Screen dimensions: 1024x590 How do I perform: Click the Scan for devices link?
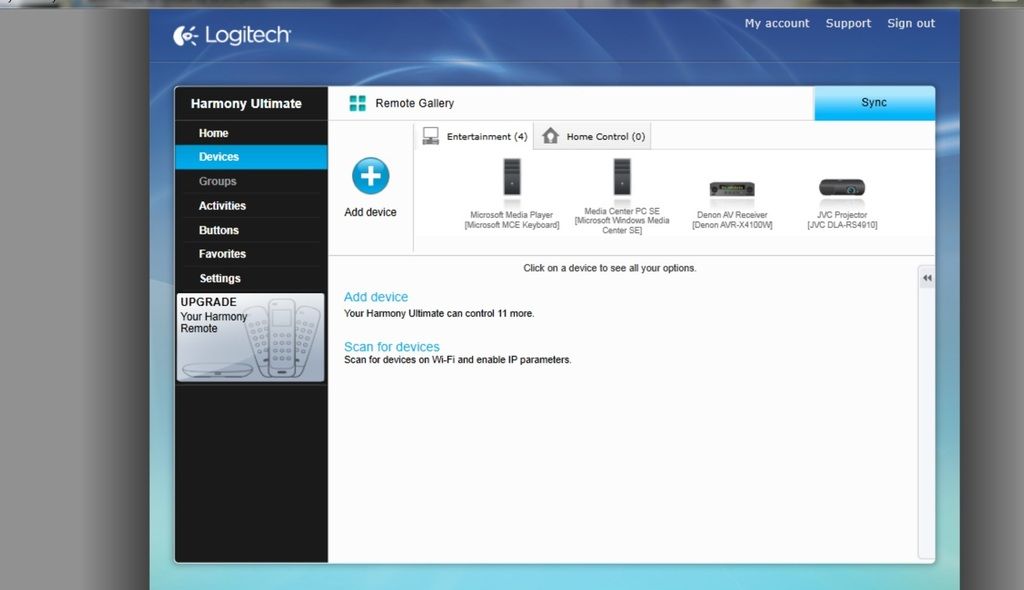392,346
